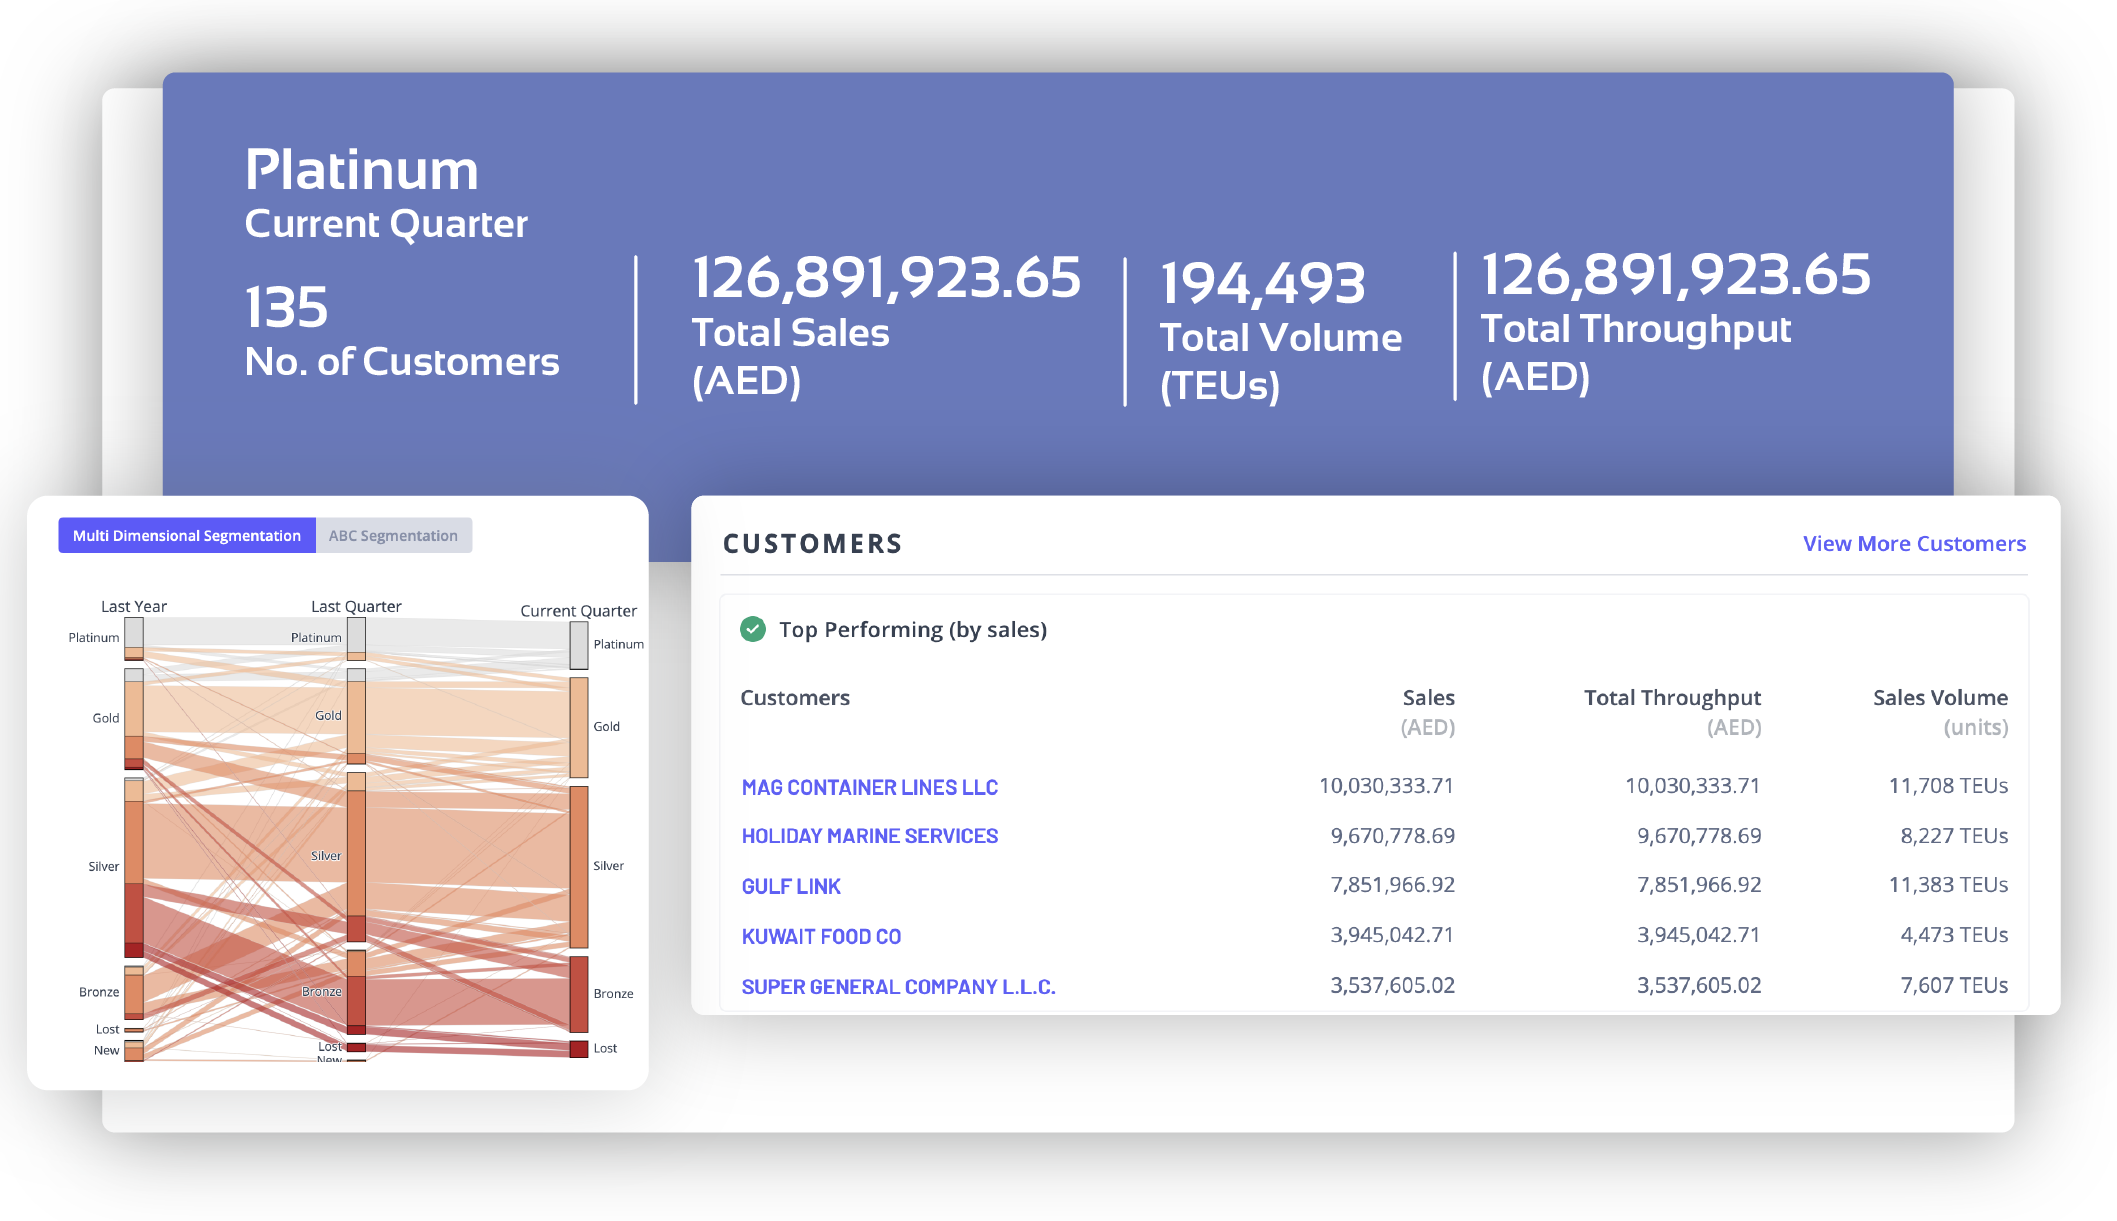This screenshot has width=2117, height=1221.
Task: Click the Total Throughput column header
Action: coord(1671,698)
